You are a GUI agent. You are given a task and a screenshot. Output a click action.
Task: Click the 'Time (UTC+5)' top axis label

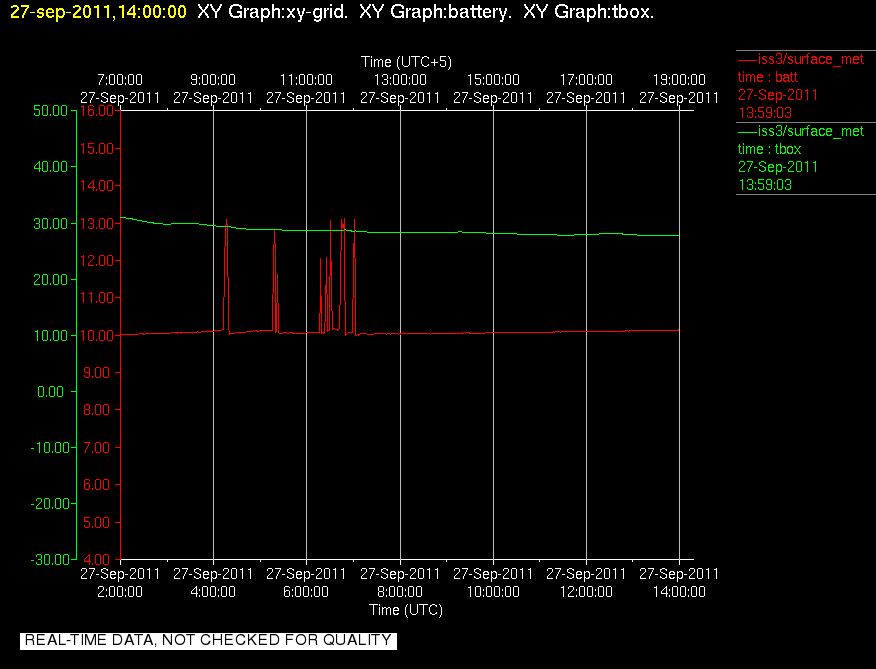[x=406, y=62]
